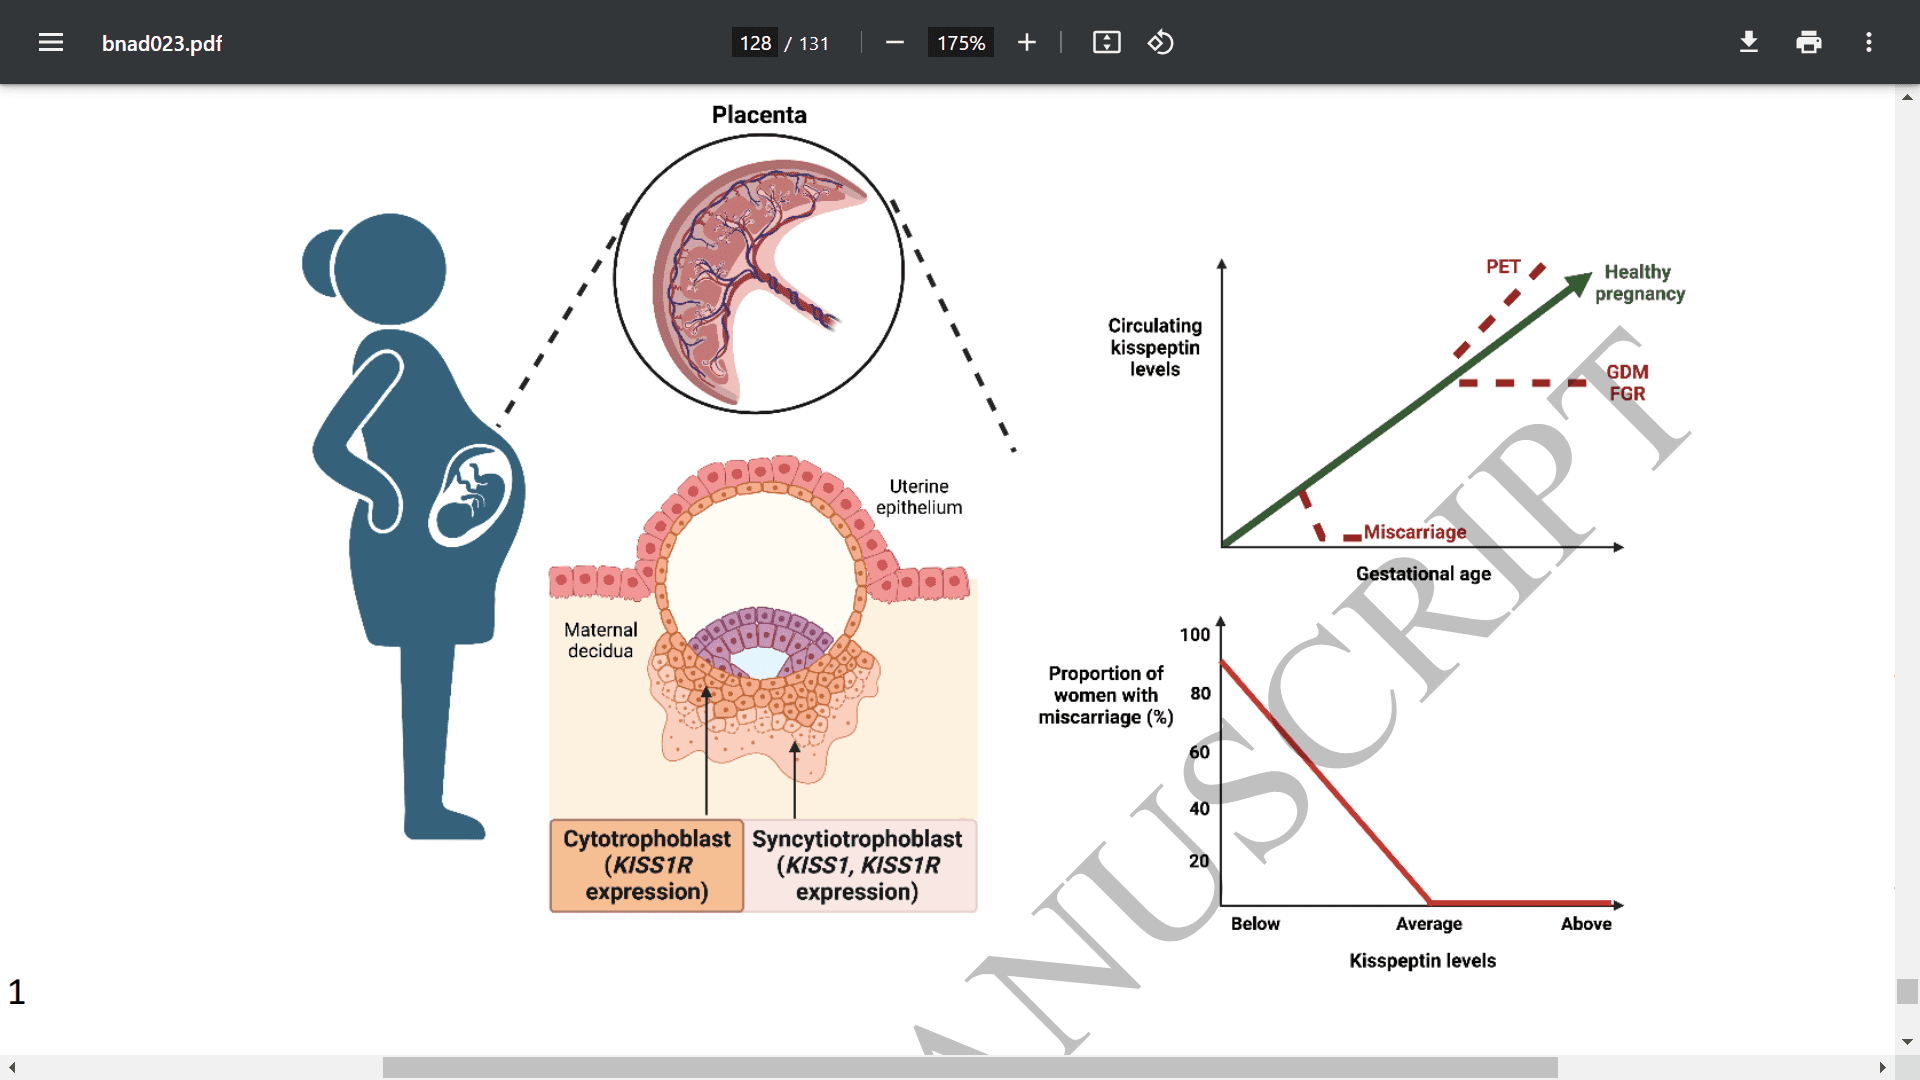Viewport: 1920px width, 1080px height.
Task: Click the 'PET' graph label
Action: (x=1503, y=267)
